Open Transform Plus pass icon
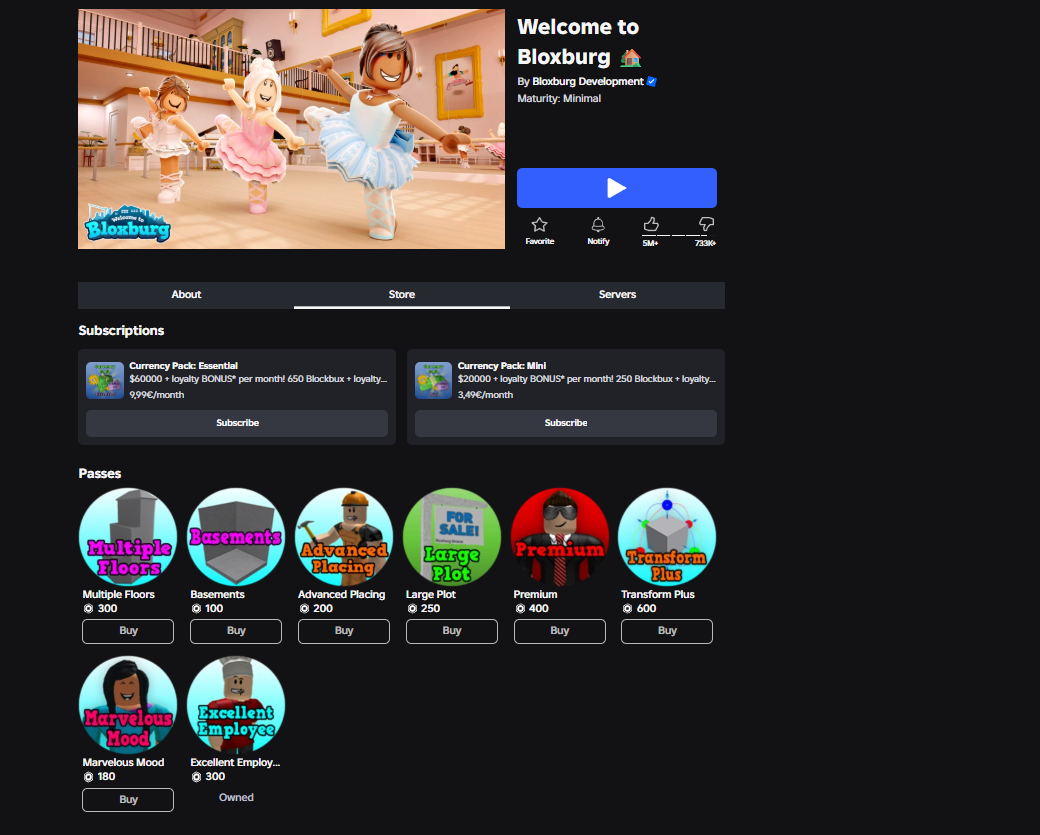This screenshot has height=835, width=1040. point(667,537)
